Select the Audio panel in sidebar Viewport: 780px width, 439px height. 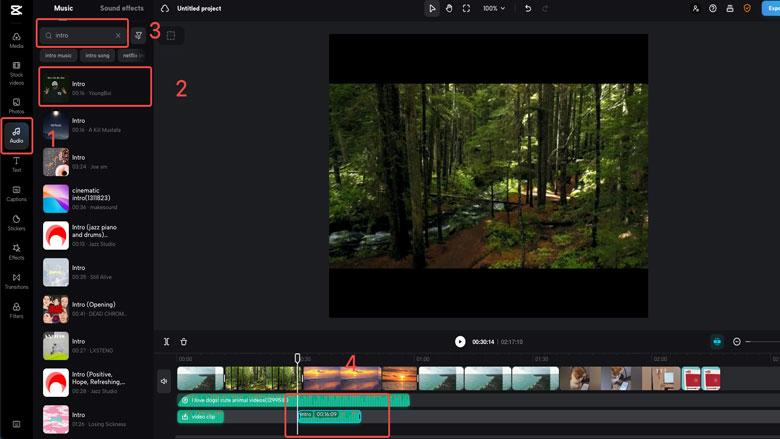[16, 135]
